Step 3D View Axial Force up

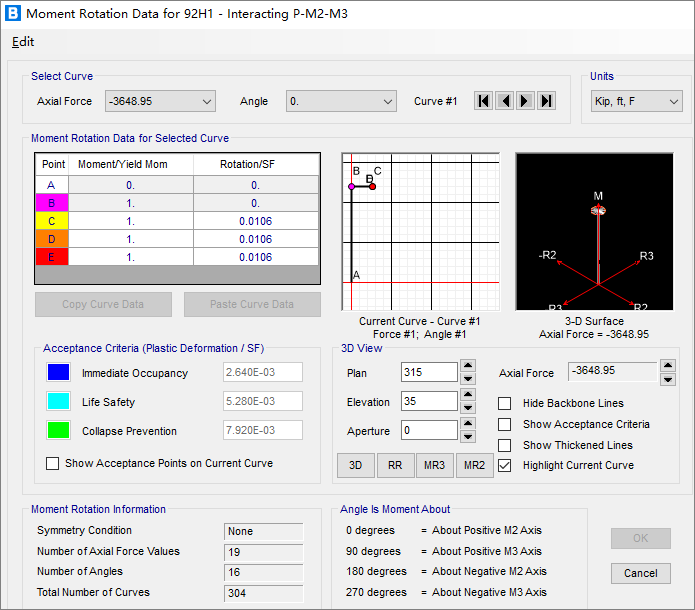668,365
